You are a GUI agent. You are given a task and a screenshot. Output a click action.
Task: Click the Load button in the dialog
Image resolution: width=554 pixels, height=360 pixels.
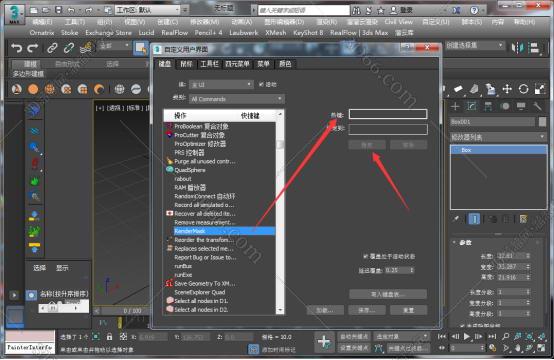pyautogui.click(x=325, y=310)
